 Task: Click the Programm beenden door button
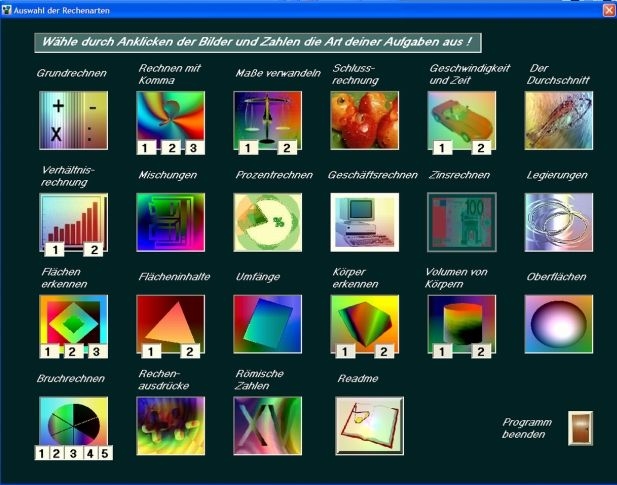(x=580, y=428)
